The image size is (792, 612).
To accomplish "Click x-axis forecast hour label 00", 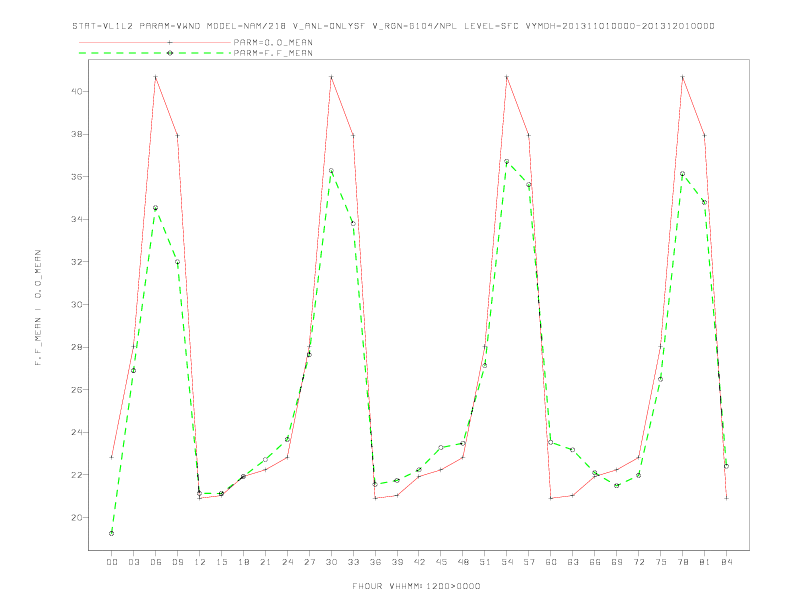I will [112, 562].
